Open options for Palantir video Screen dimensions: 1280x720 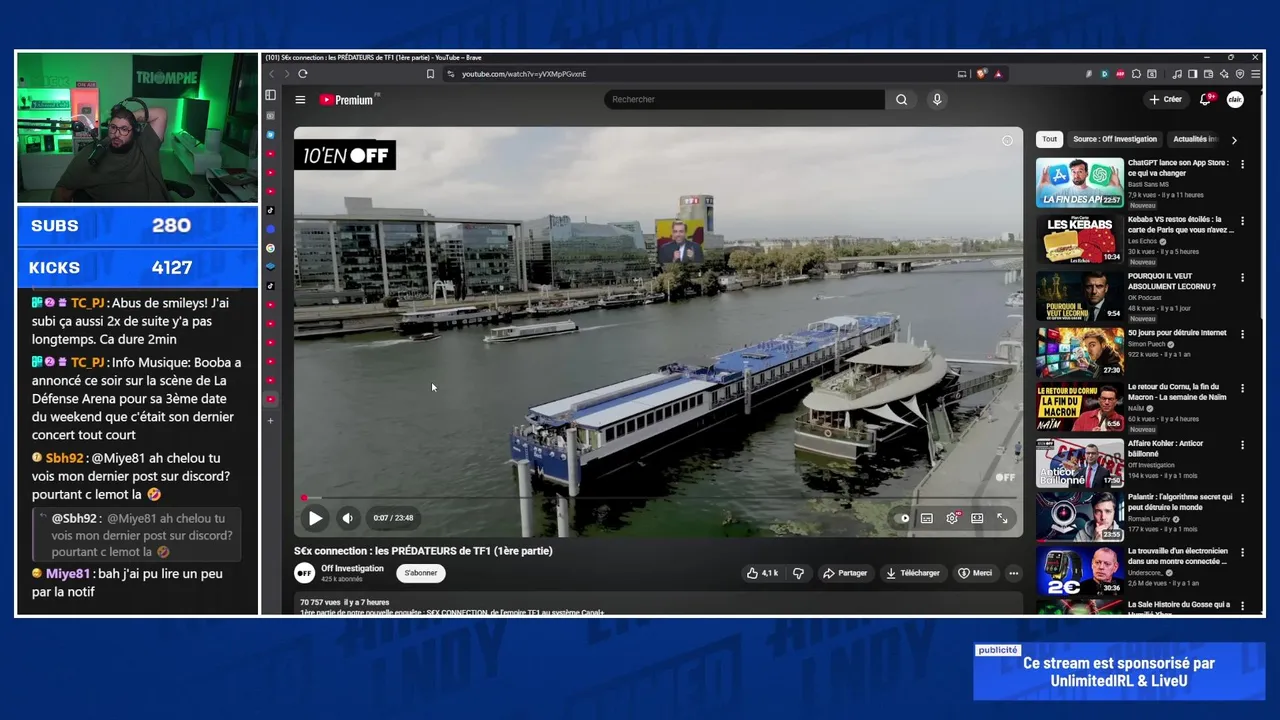click(1243, 499)
